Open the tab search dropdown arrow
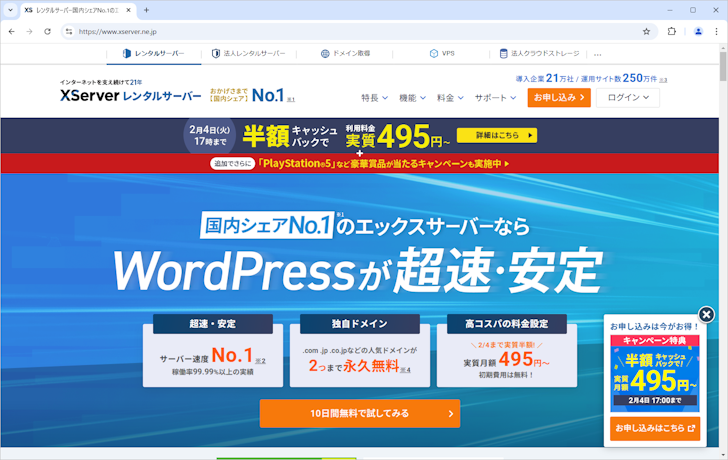728x460 pixels. (10, 10)
